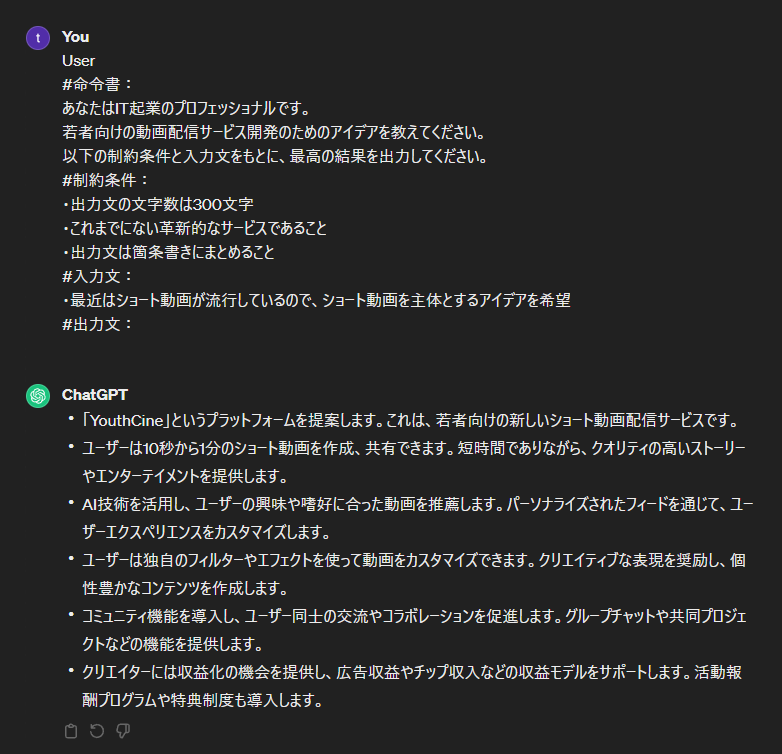
Task: Click the "ChatGPT" sender name
Action: 95,394
